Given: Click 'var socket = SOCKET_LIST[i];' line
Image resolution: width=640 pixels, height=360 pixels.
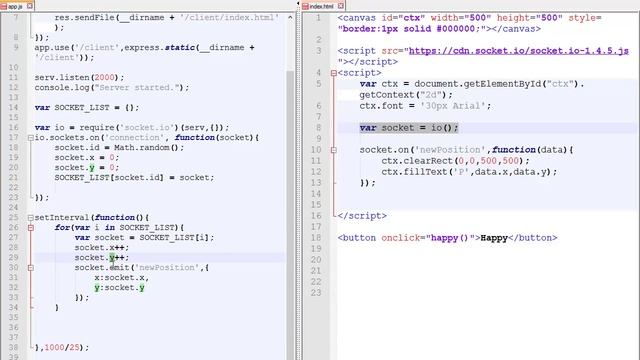Looking at the screenshot, I should click(144, 238).
